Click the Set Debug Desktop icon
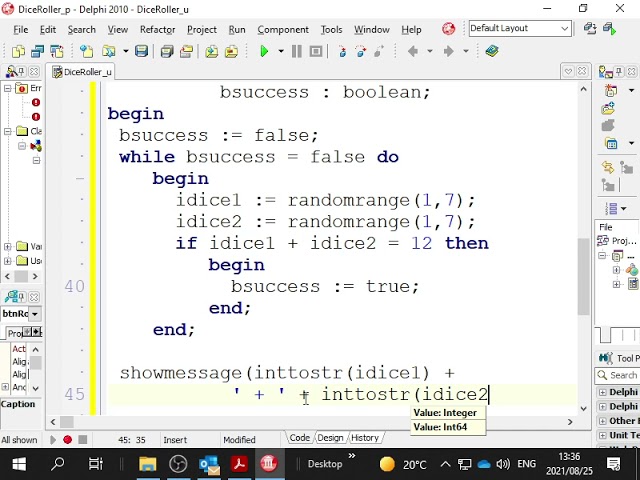640x480 pixels. (x=610, y=29)
